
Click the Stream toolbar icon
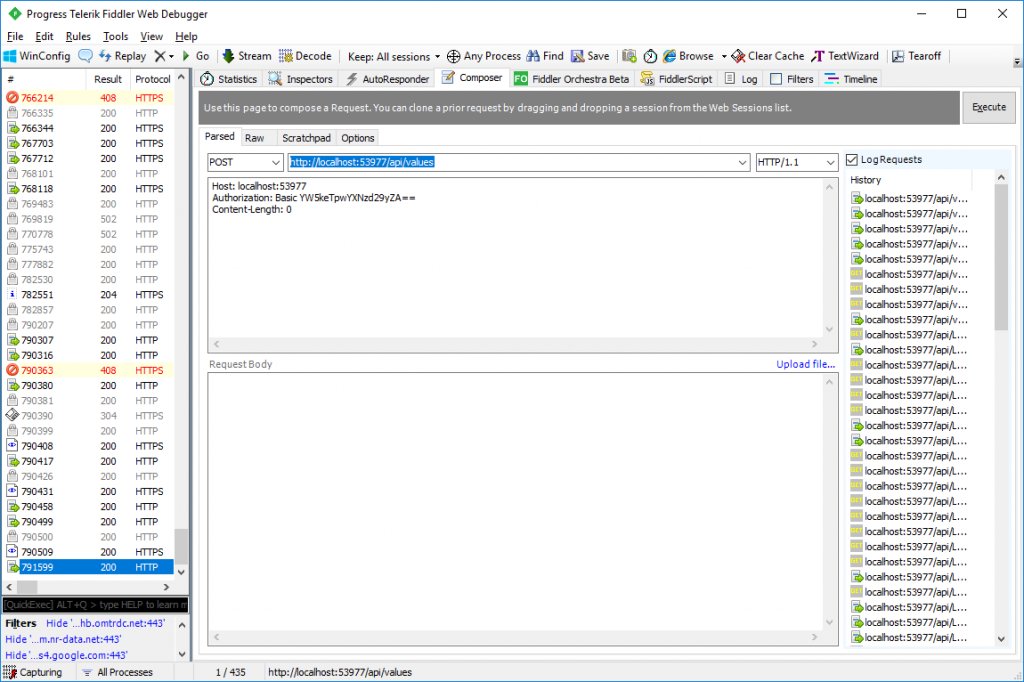click(x=228, y=56)
